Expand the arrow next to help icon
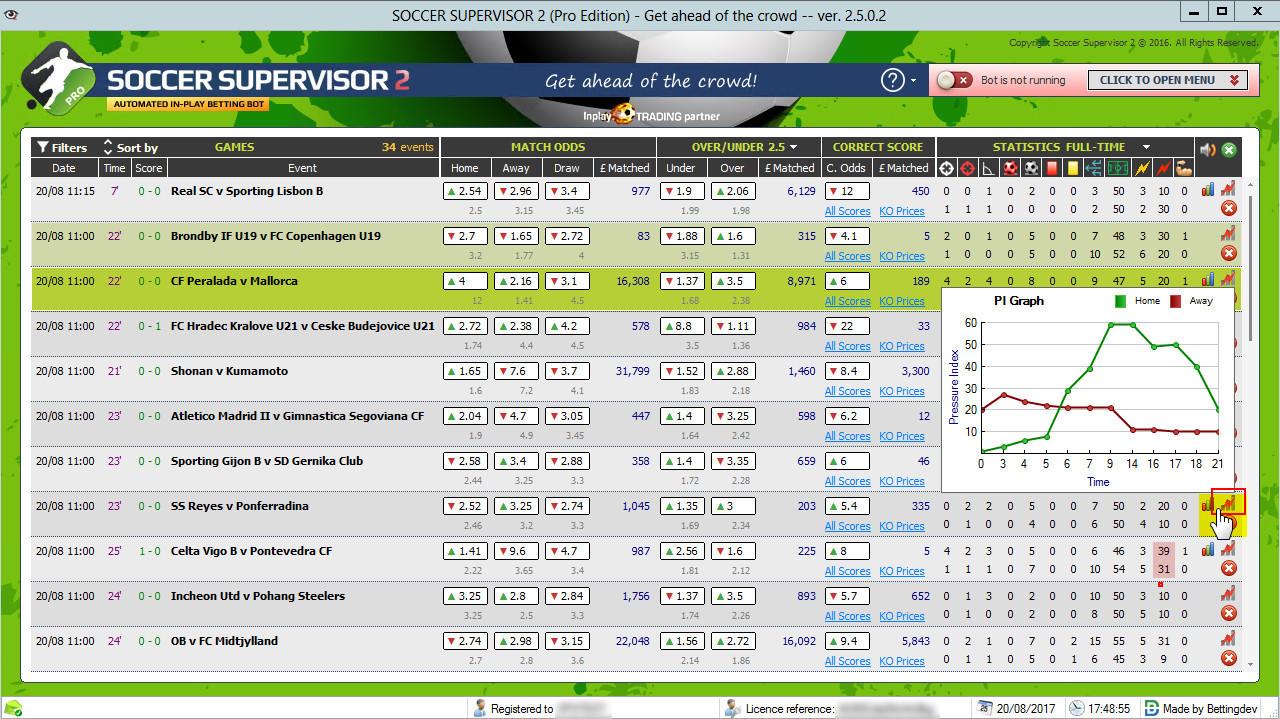1280x719 pixels. coord(913,81)
